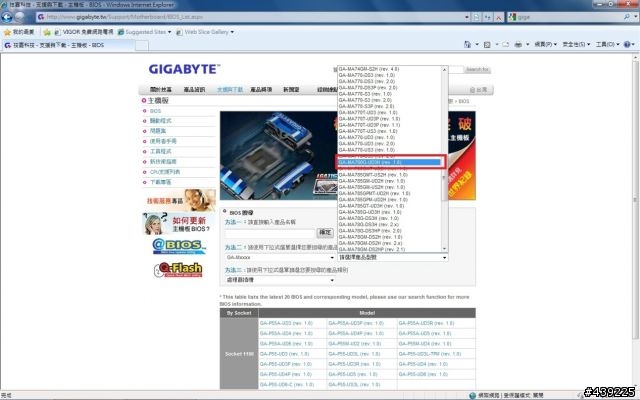Open the 安全性(S) Safety menu
The width and height of the screenshot is (640, 400).
576,44
